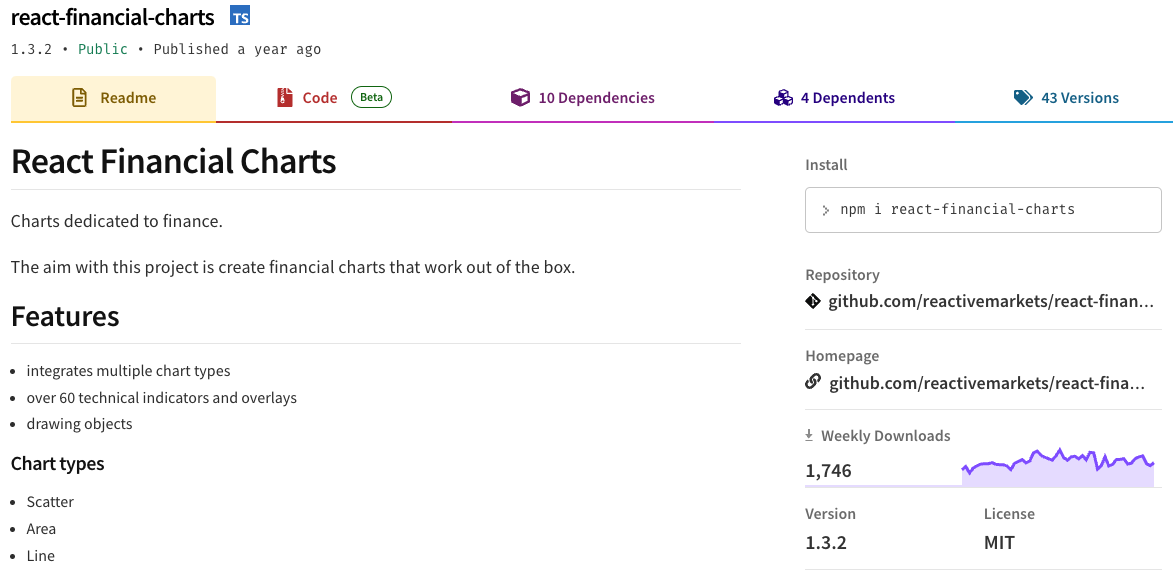Viewport: 1173px width, 573px height.
Task: Open the 43 Versions tab
Action: click(x=1066, y=98)
